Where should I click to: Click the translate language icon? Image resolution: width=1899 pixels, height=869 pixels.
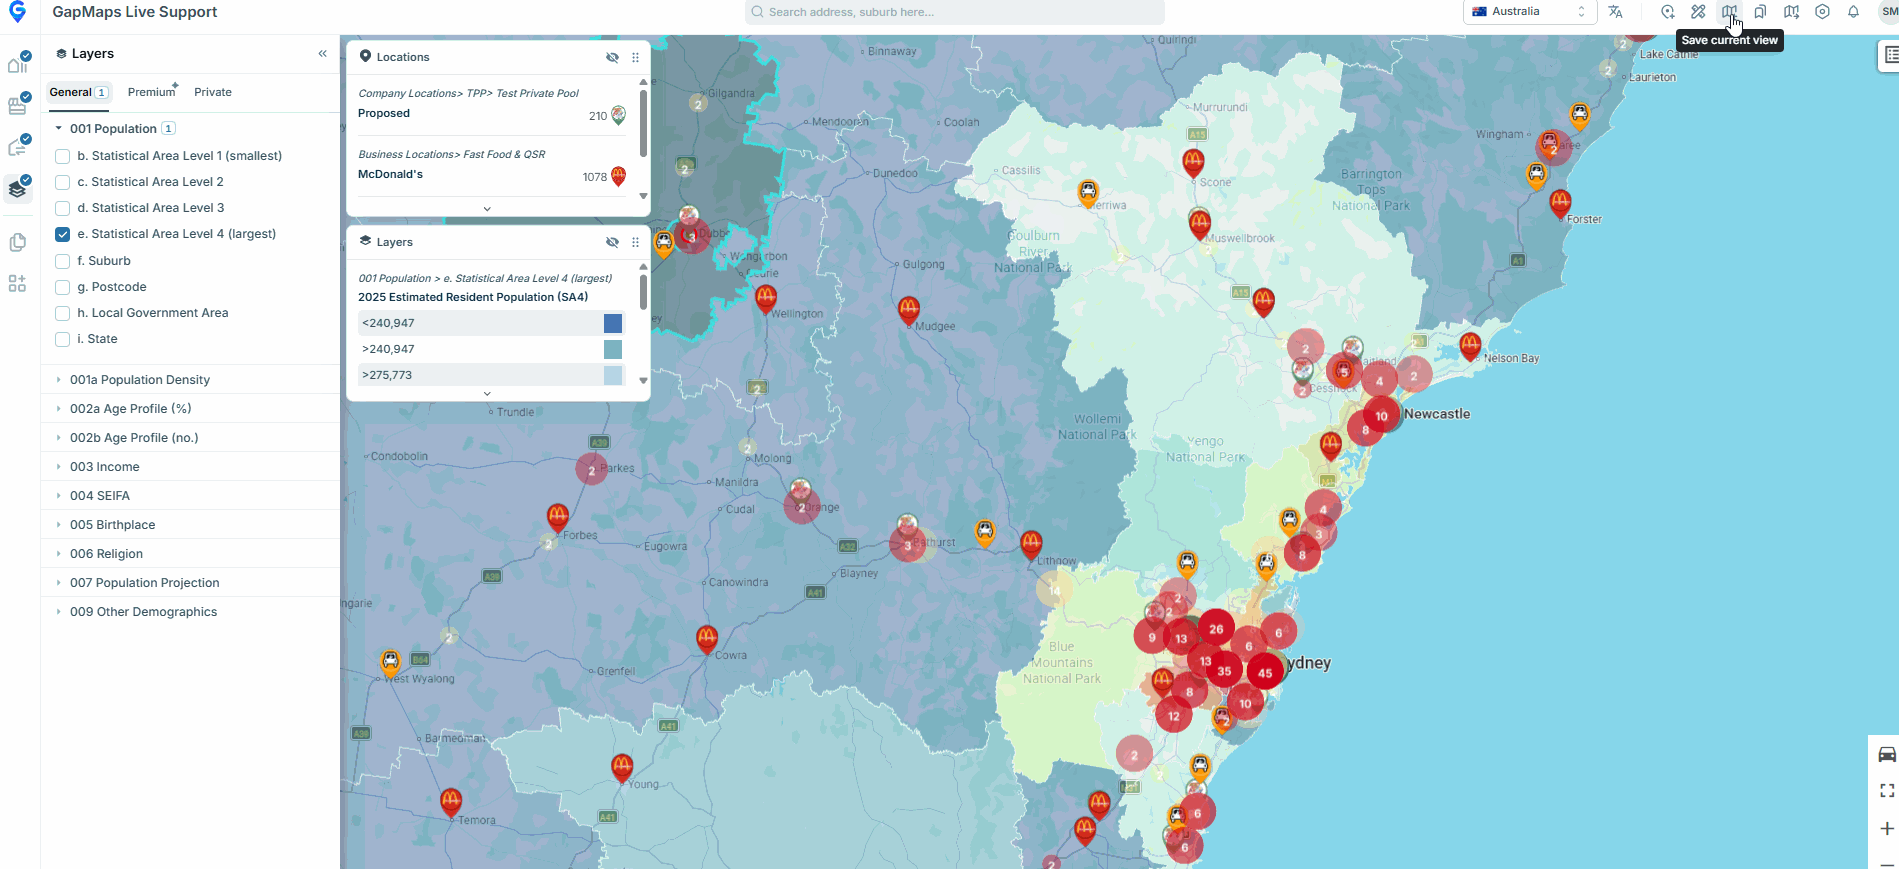coord(1615,12)
